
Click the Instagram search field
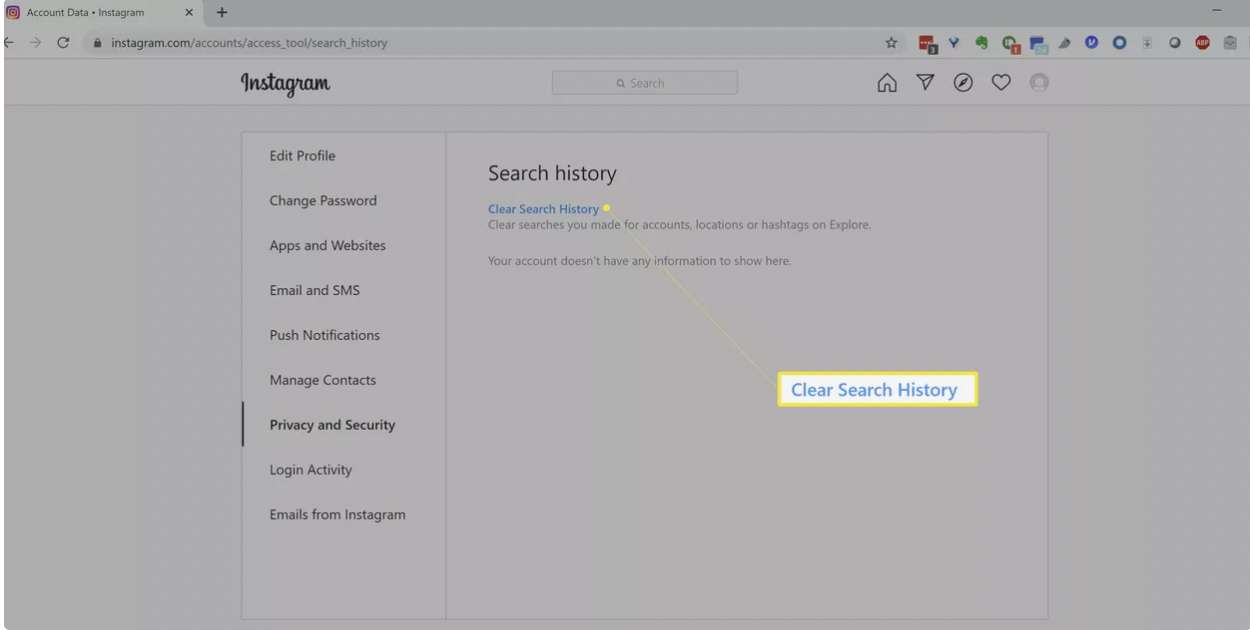(644, 82)
